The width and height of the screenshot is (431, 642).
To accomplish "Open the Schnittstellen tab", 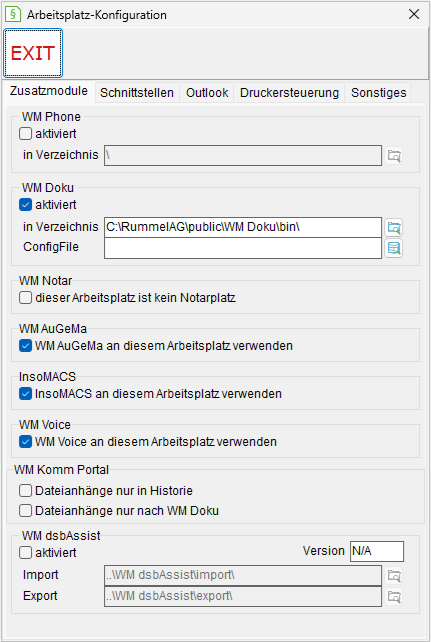I will coord(137,93).
